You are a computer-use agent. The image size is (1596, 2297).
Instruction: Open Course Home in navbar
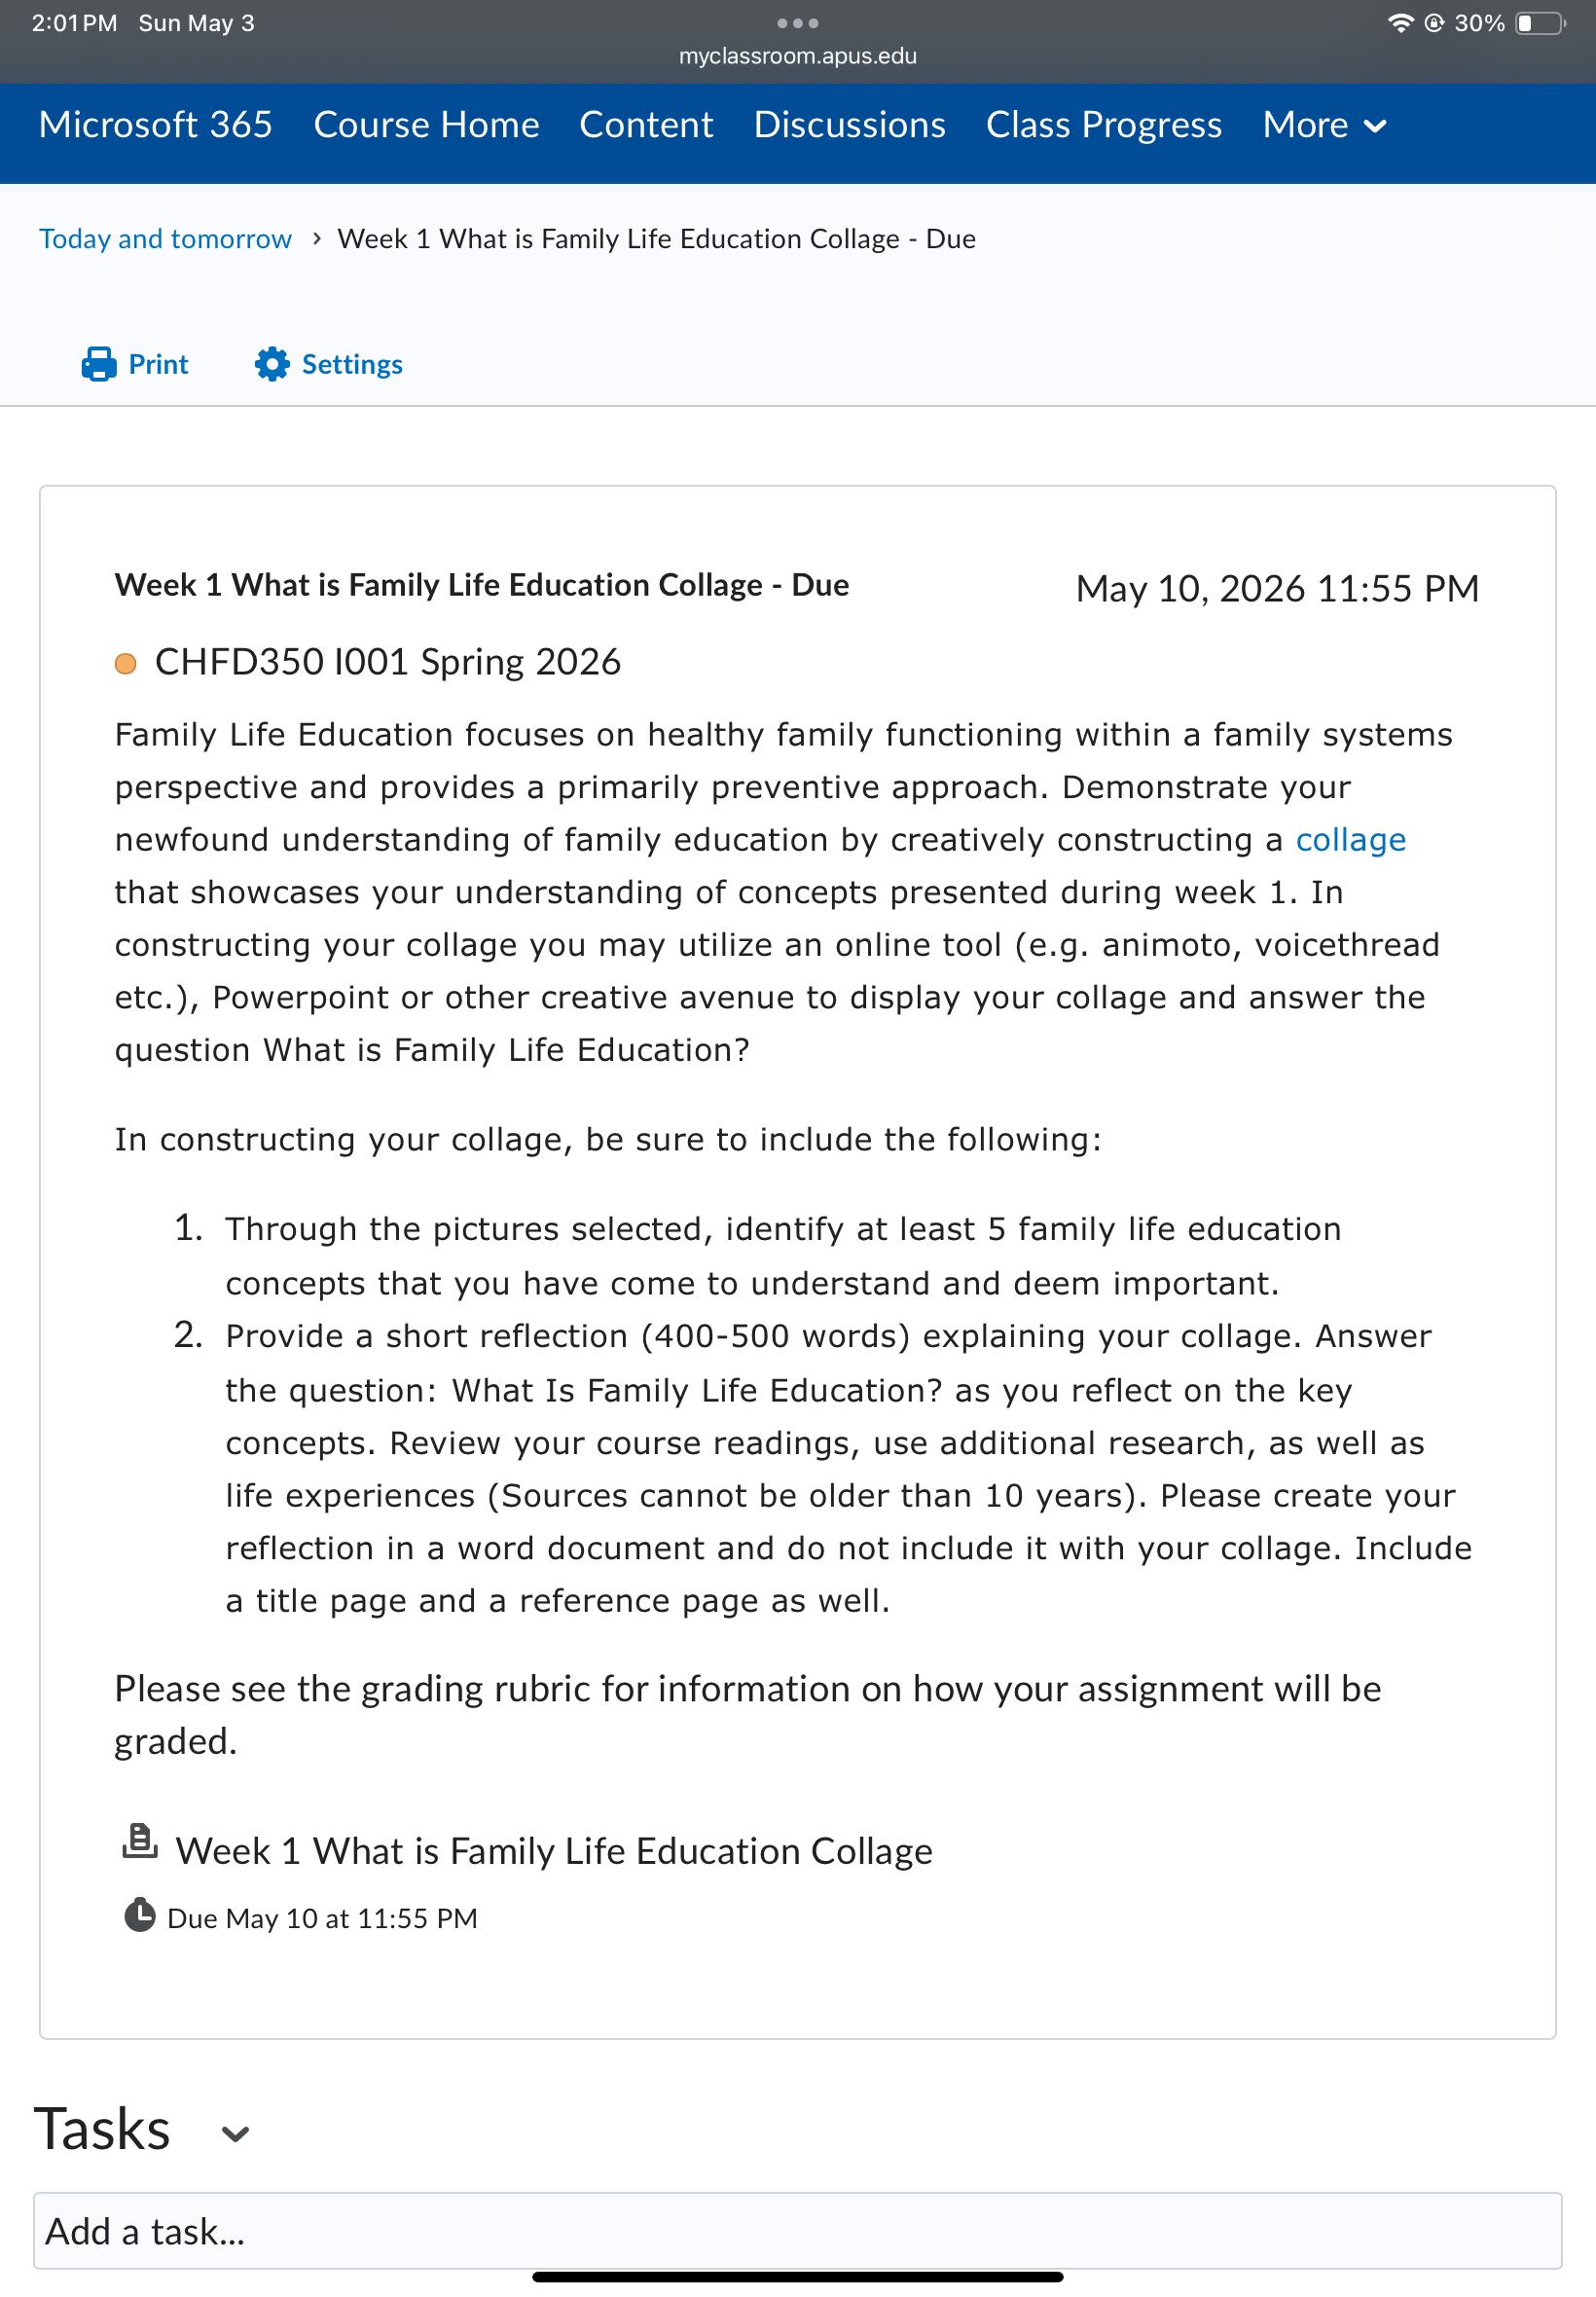(x=426, y=125)
